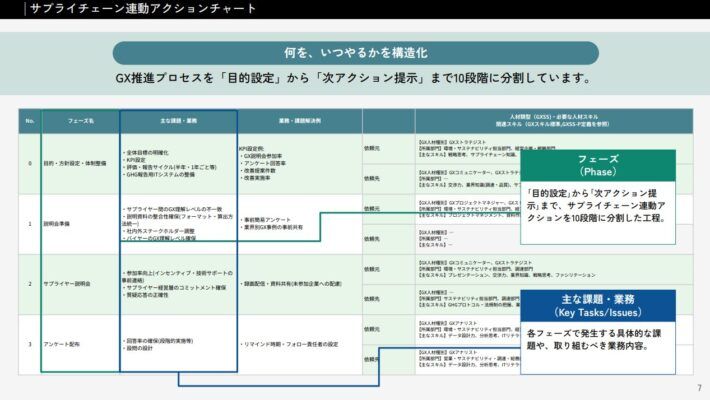The width and height of the screenshot is (710, 400).
Task: Click the No. column header
Action: [x=30, y=121]
